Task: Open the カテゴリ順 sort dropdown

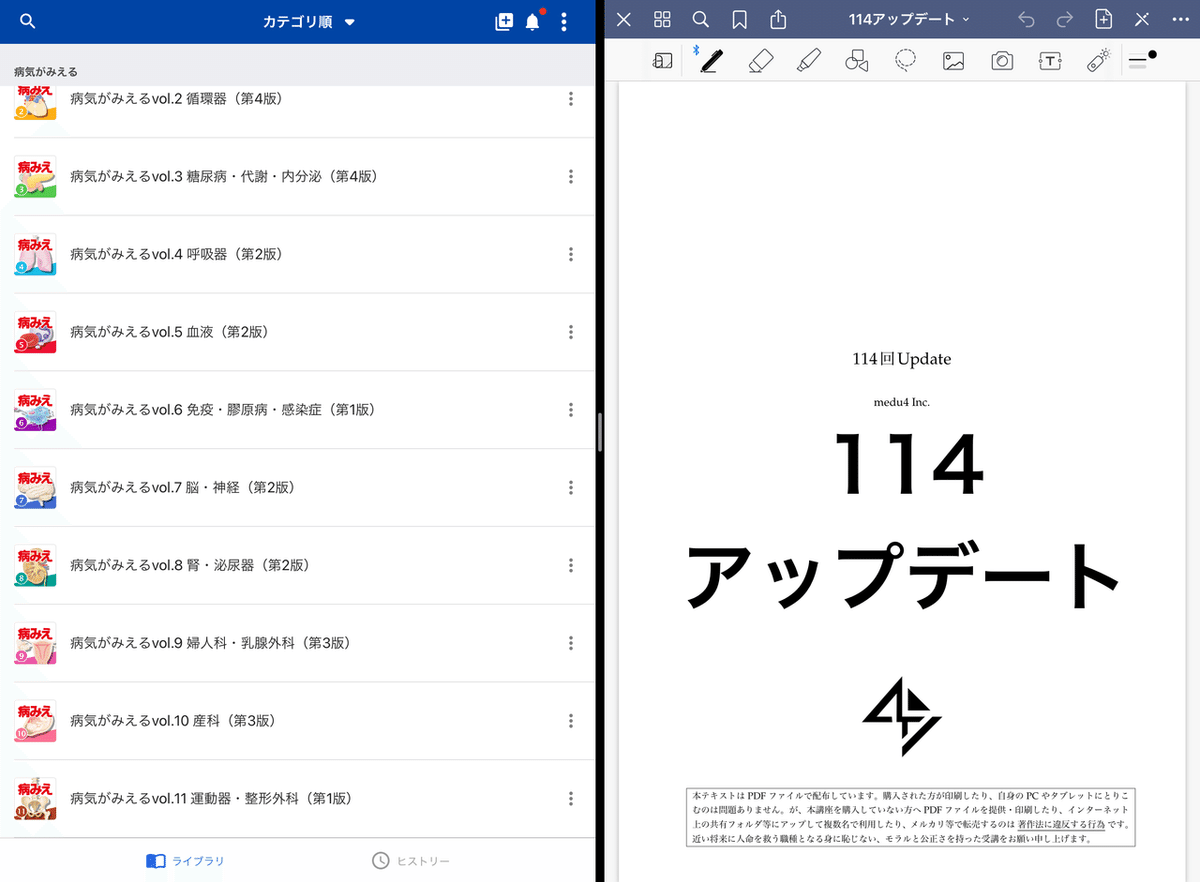Action: [309, 22]
